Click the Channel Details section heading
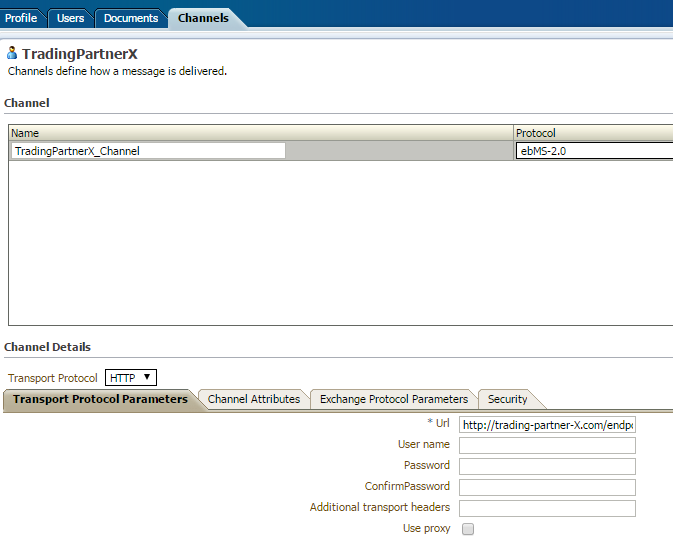Screen dimensions: 673x553 [48, 347]
